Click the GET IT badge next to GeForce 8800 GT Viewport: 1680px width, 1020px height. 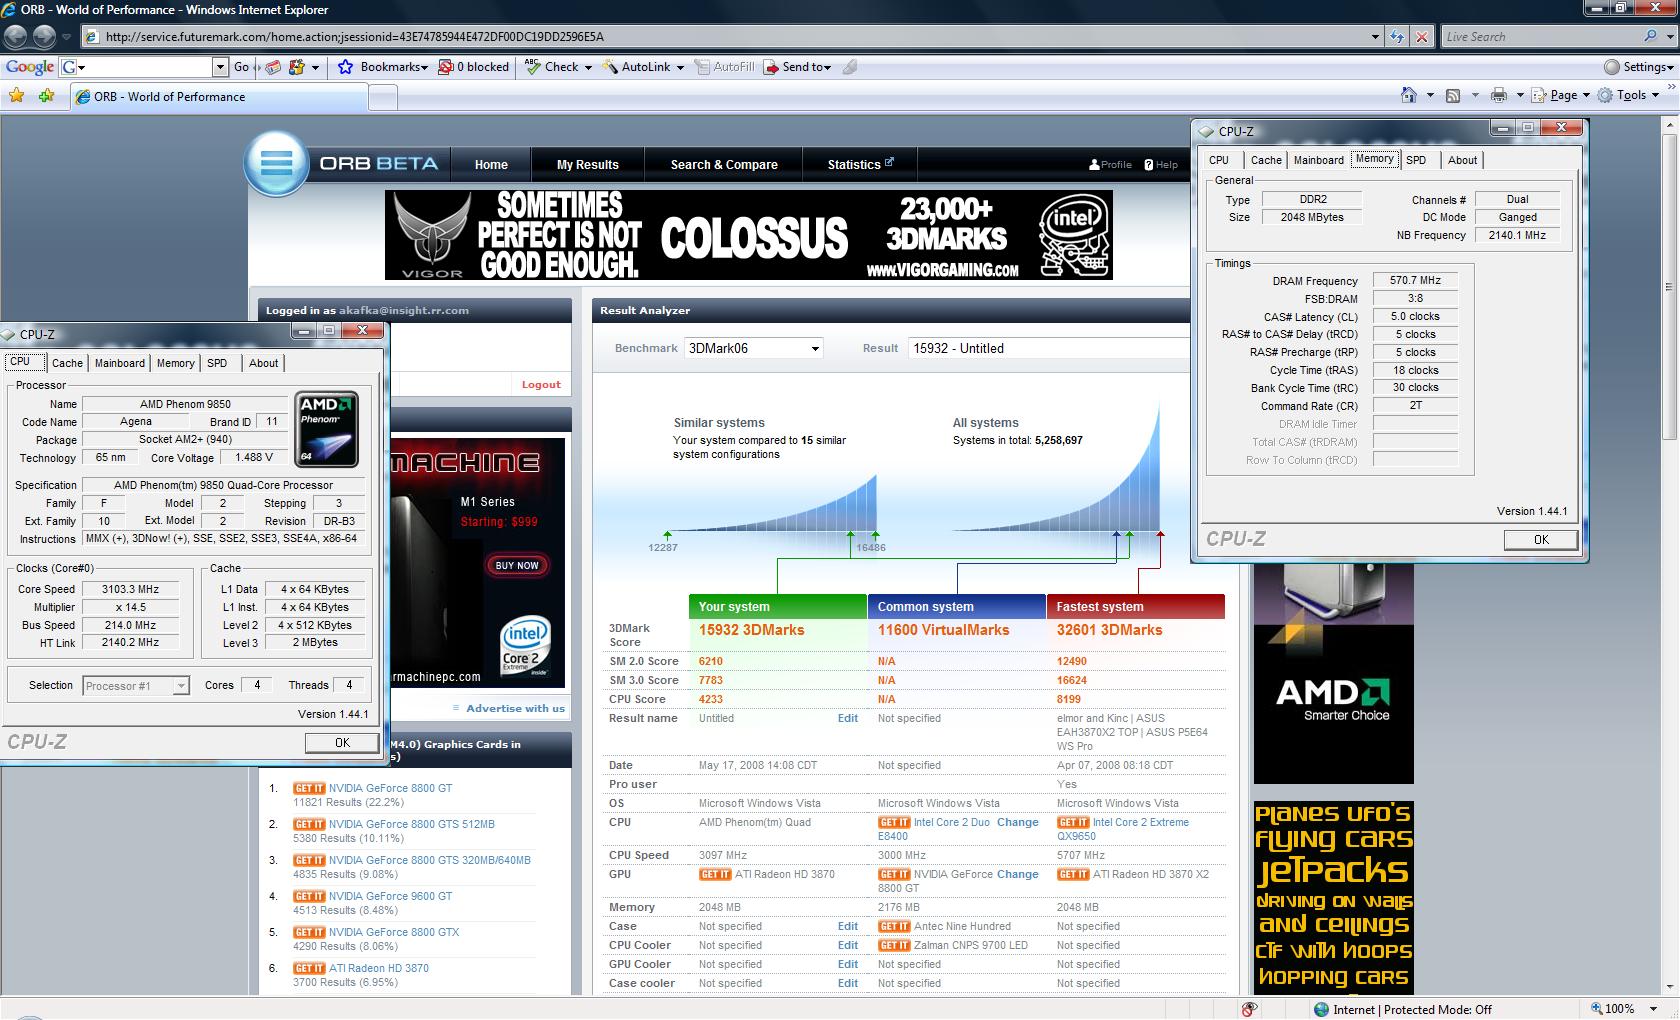tap(309, 788)
